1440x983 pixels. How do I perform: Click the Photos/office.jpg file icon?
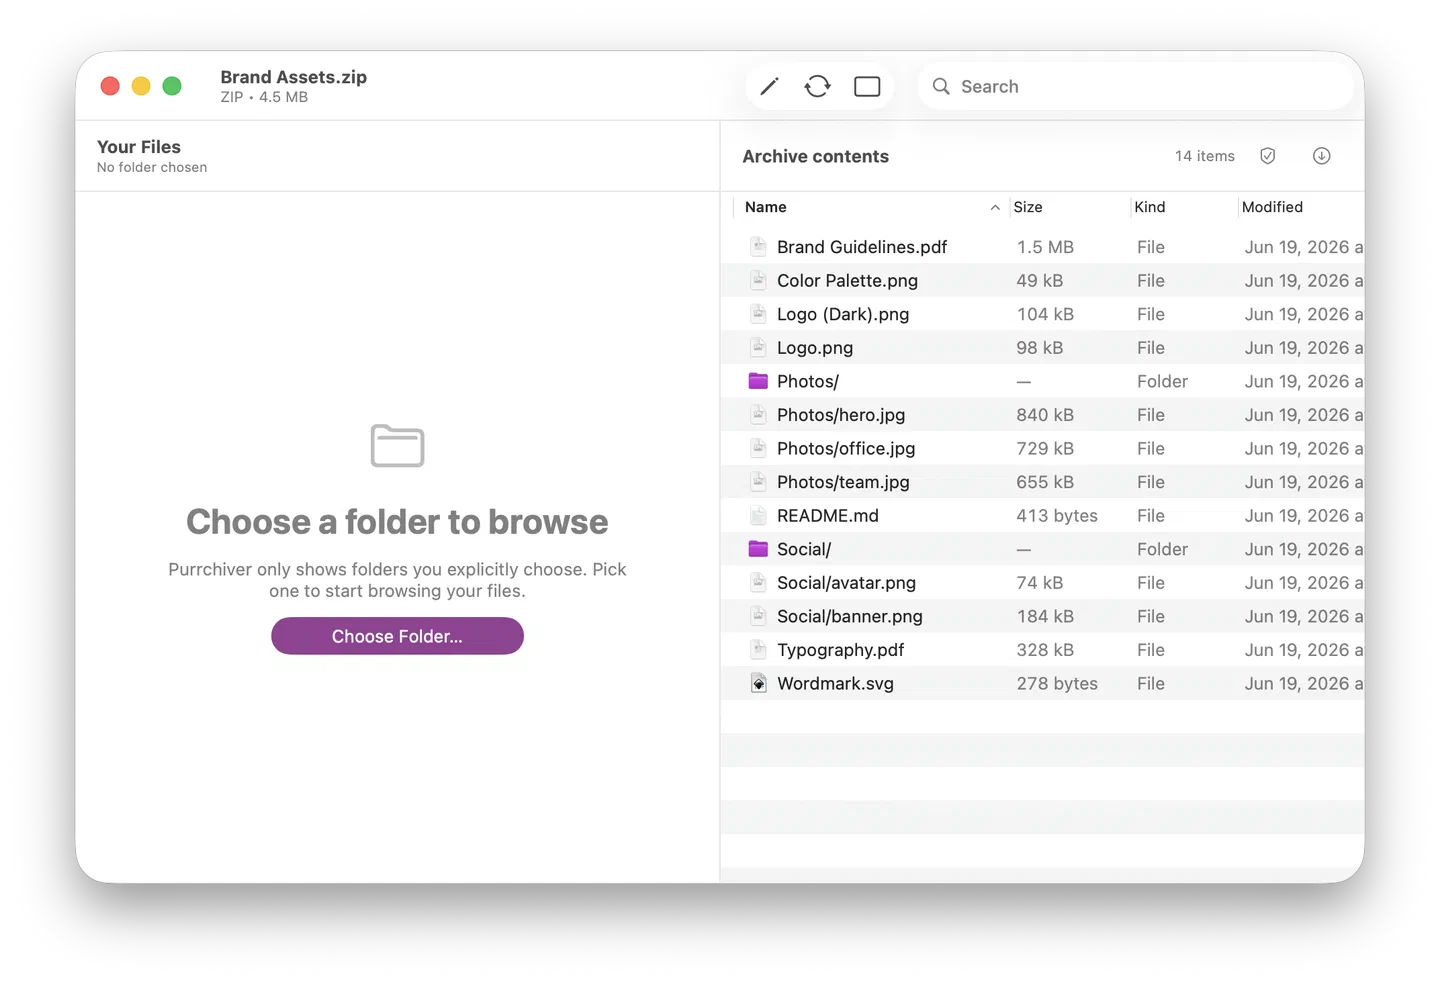[x=759, y=448]
